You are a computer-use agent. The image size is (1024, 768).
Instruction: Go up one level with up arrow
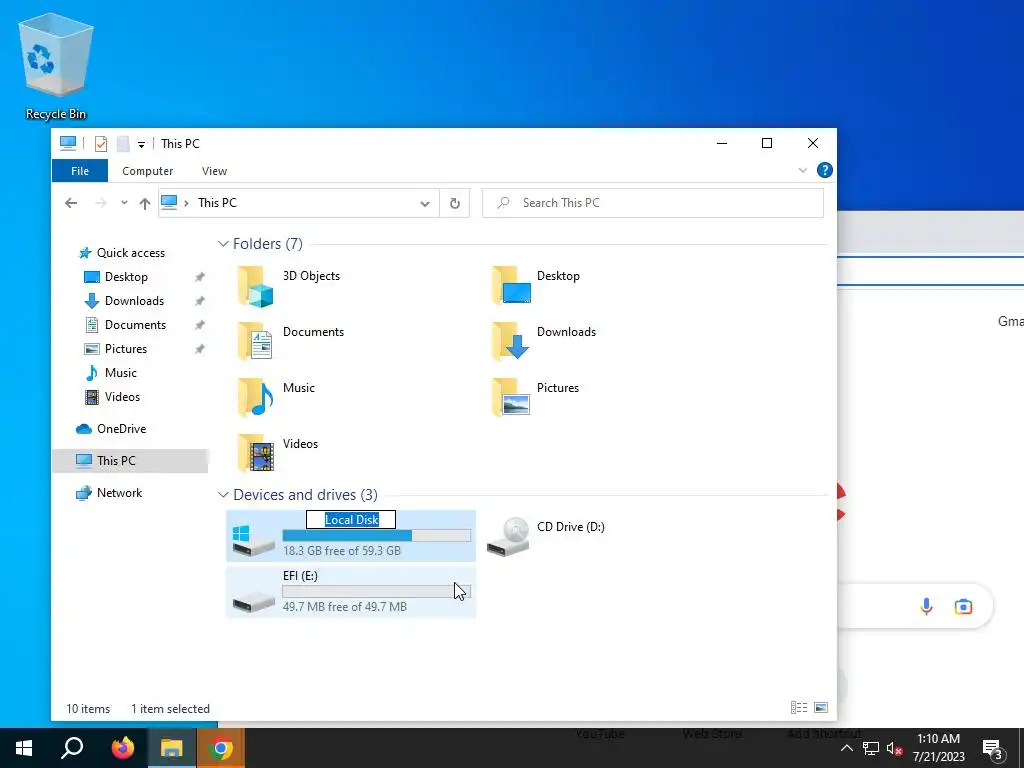145,203
